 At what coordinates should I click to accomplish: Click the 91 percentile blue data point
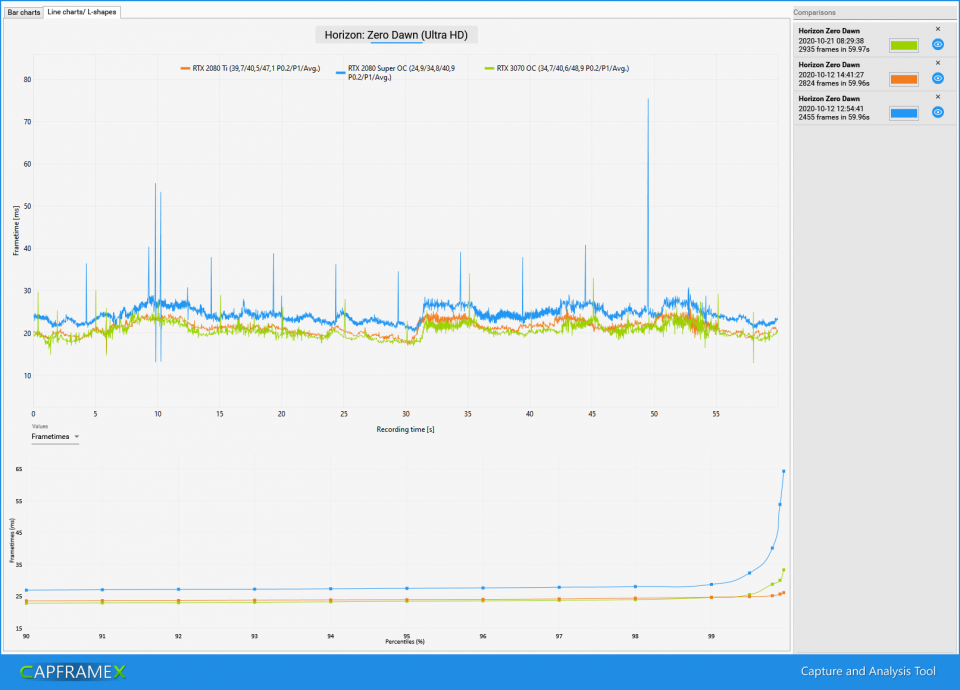(102, 590)
